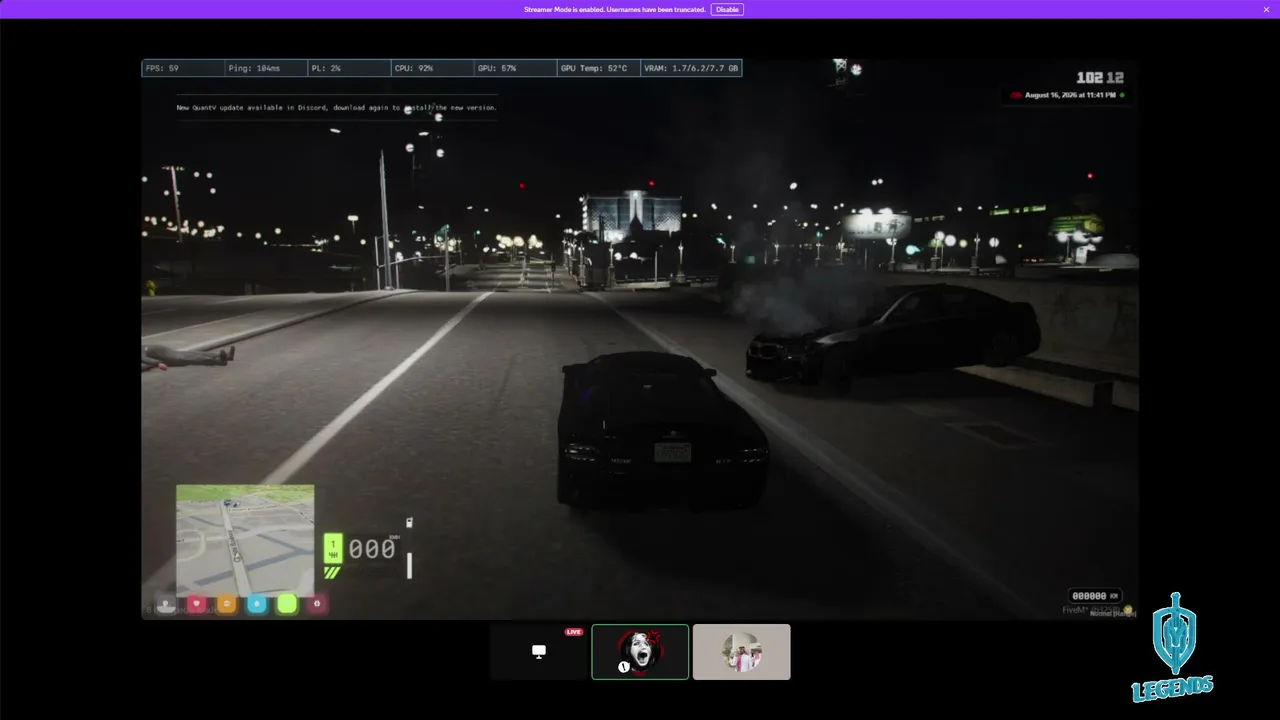Click the 000 speedometer readout

click(372, 549)
